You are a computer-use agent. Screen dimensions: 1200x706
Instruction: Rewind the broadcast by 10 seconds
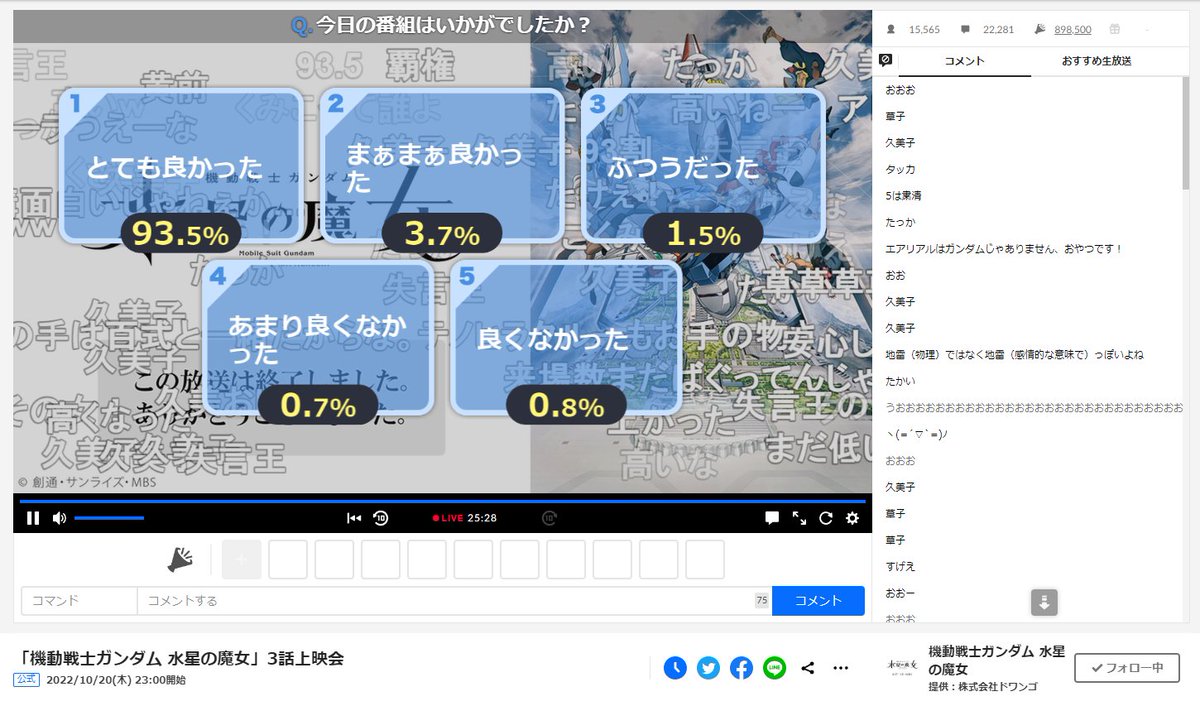click(381, 518)
